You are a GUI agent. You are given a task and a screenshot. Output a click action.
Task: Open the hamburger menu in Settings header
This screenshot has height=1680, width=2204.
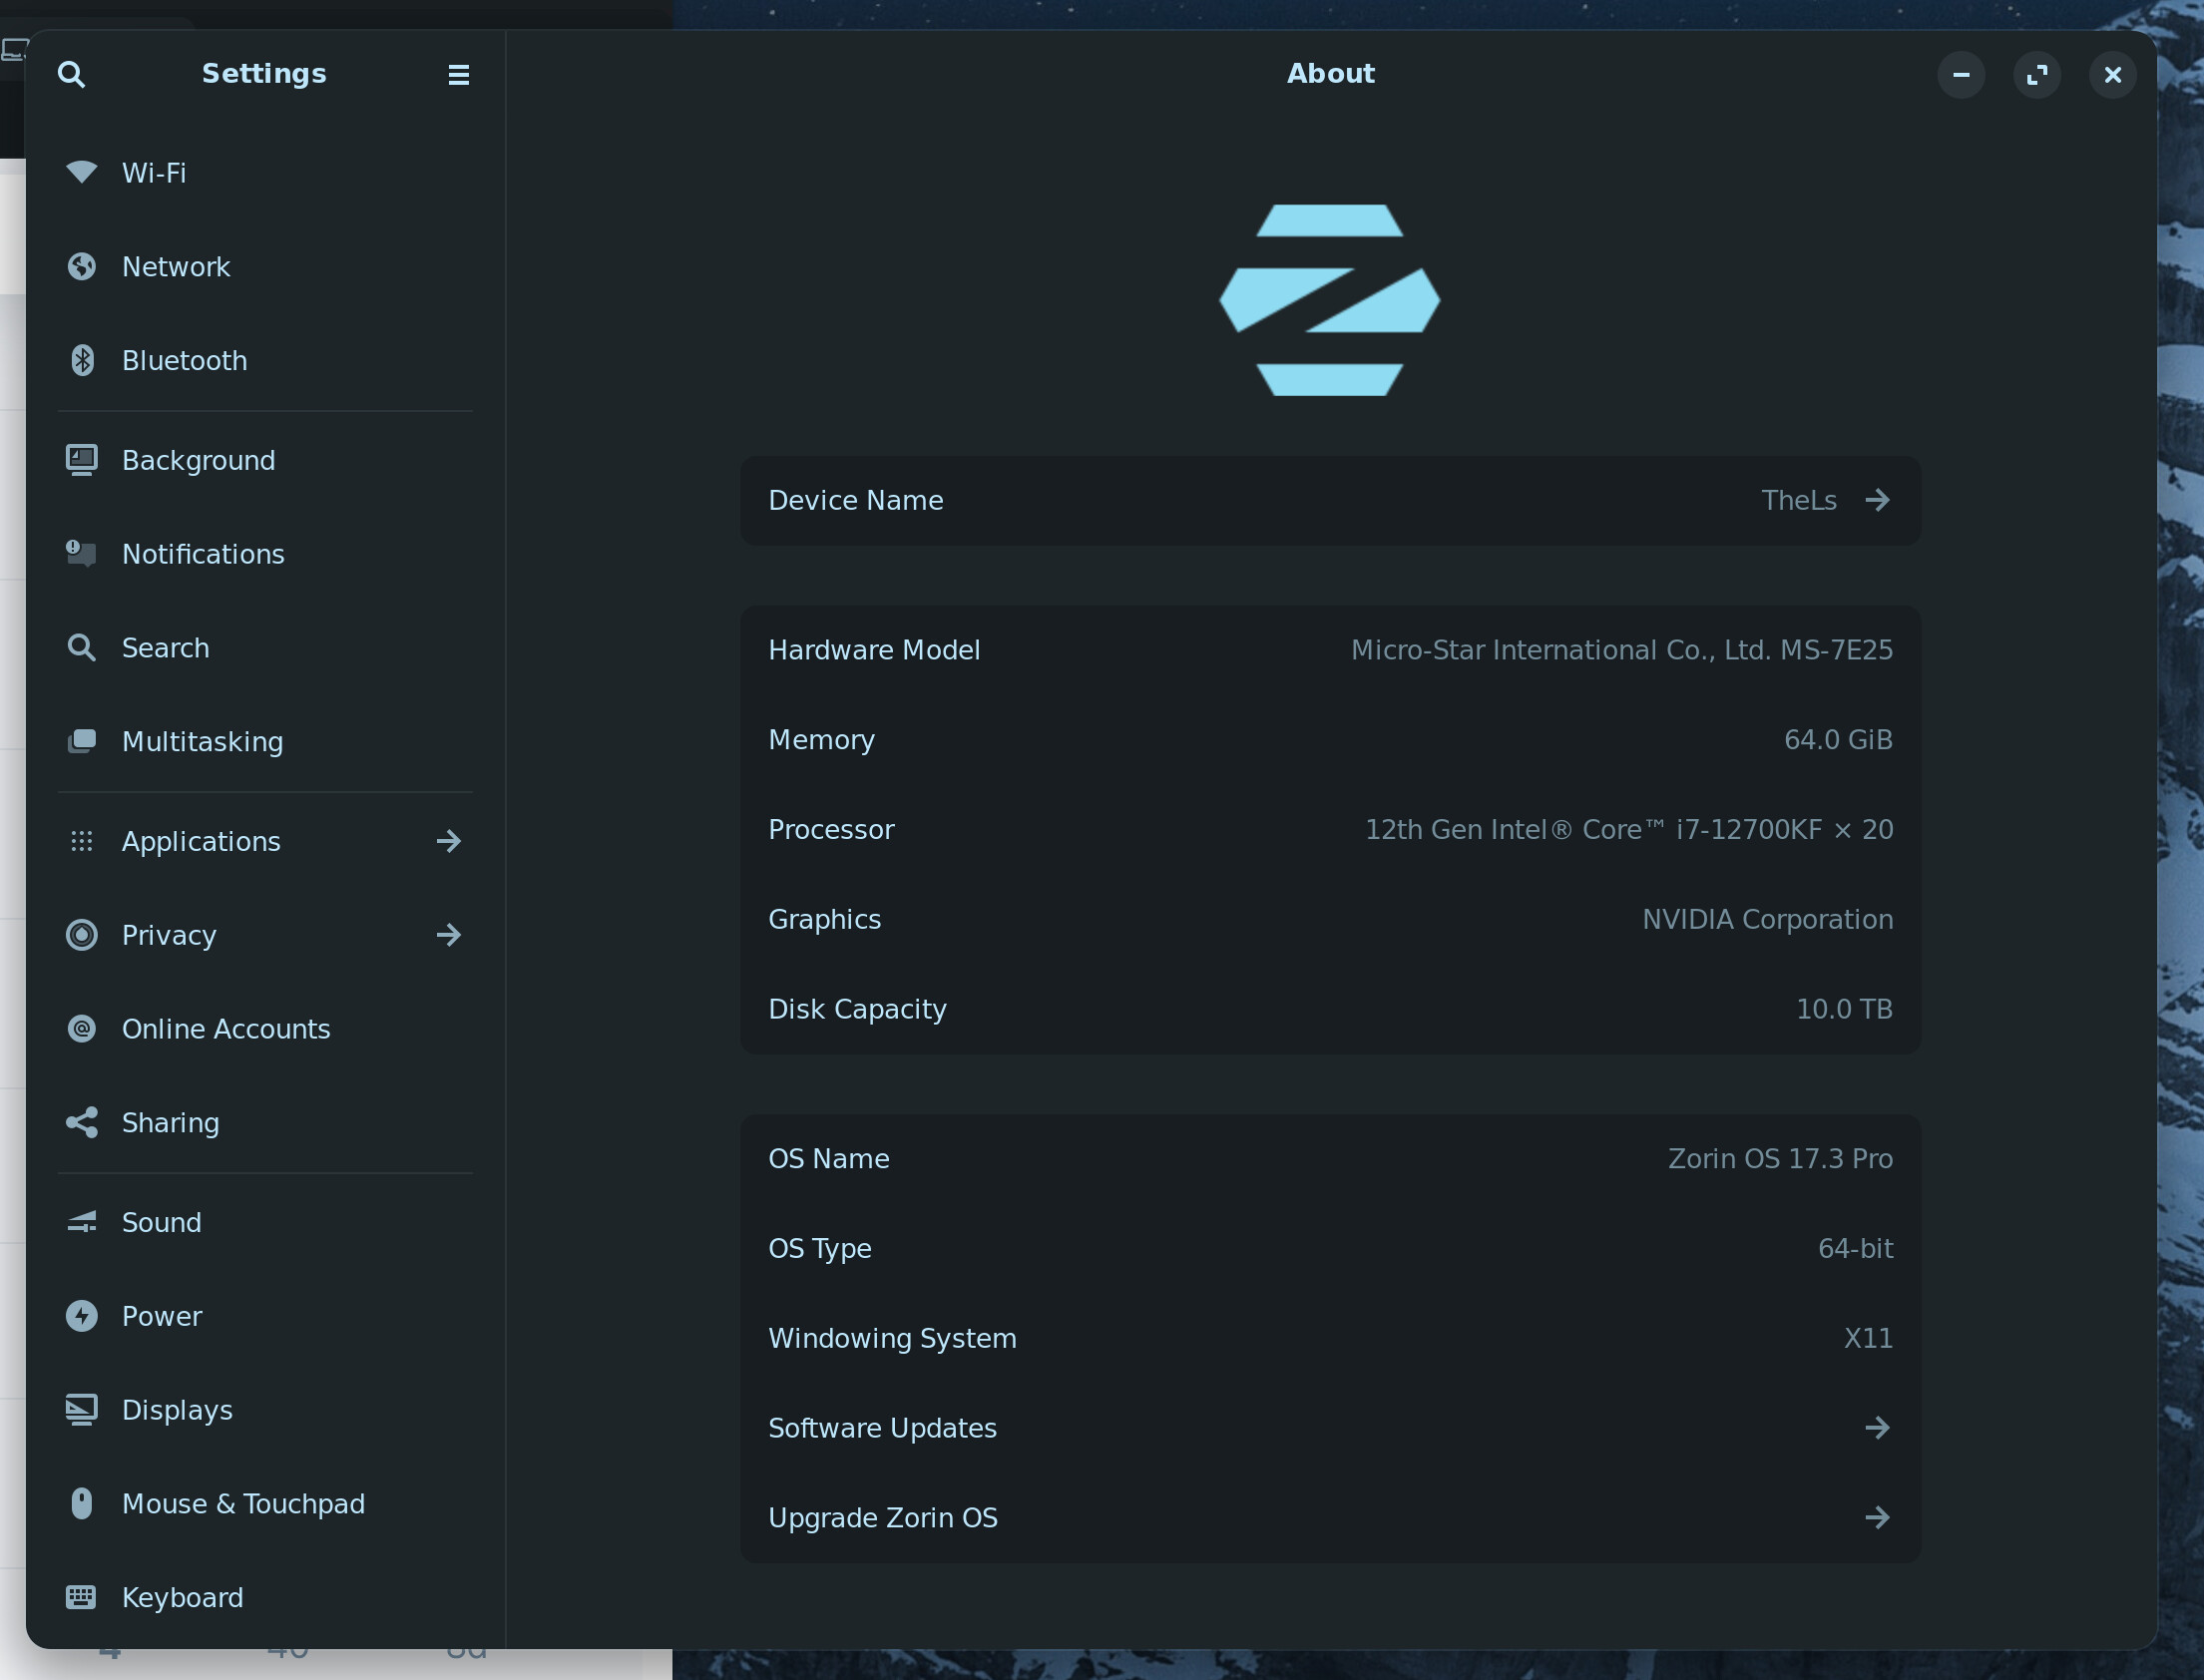coord(458,75)
